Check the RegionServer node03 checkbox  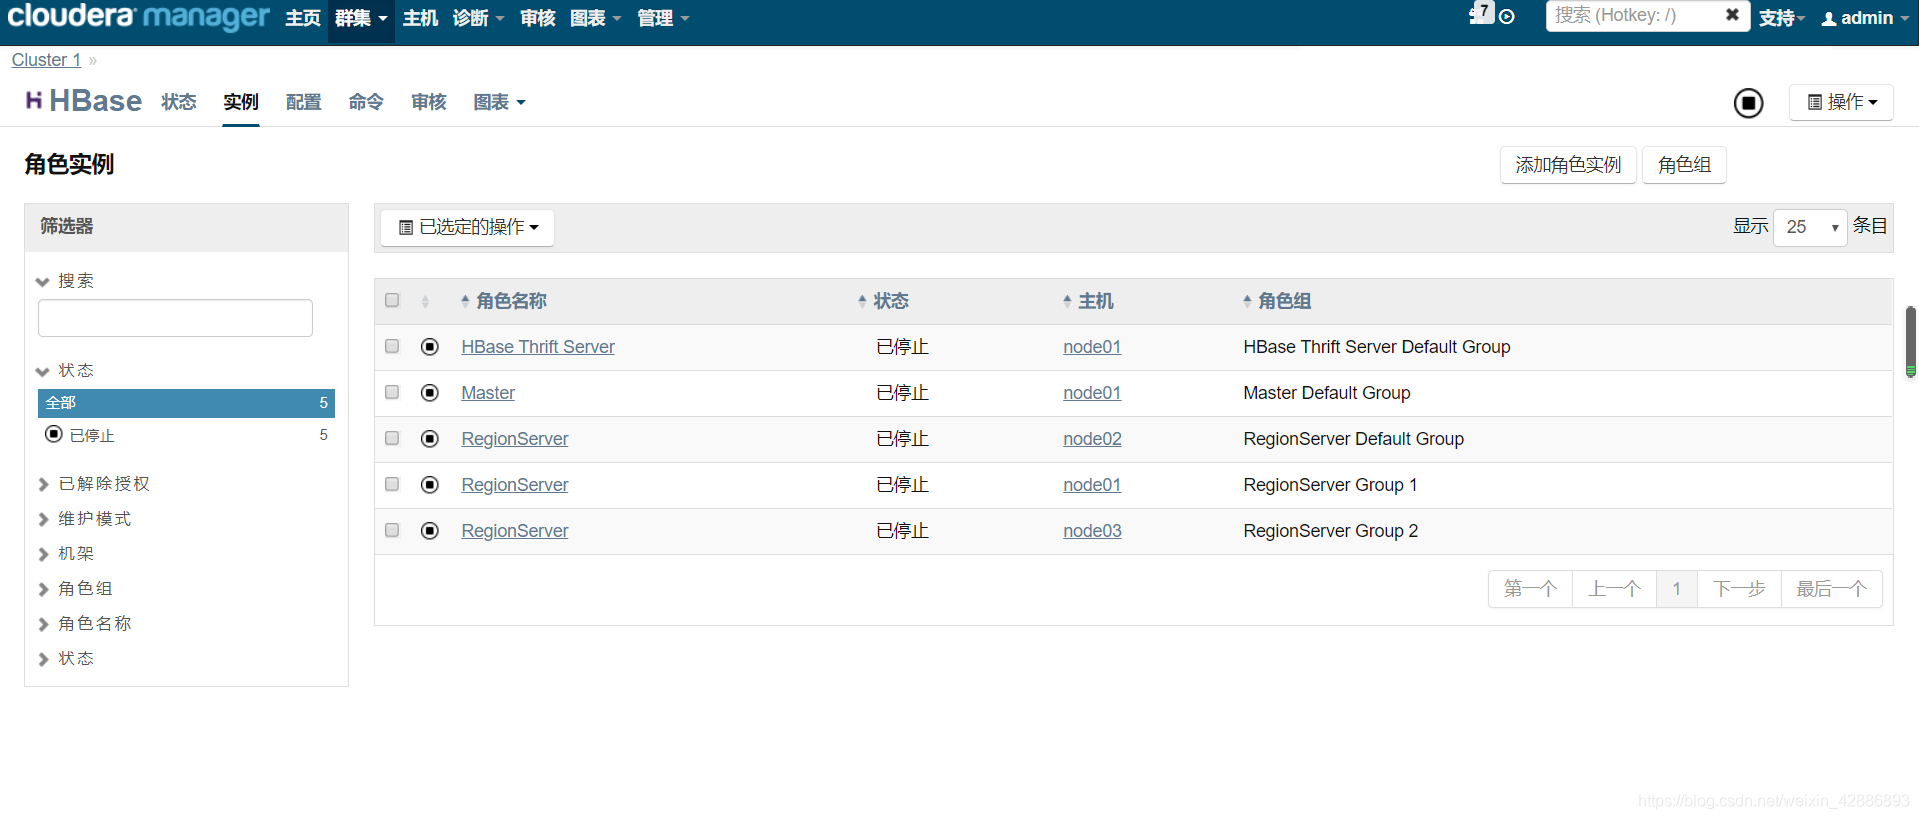pyautogui.click(x=392, y=530)
